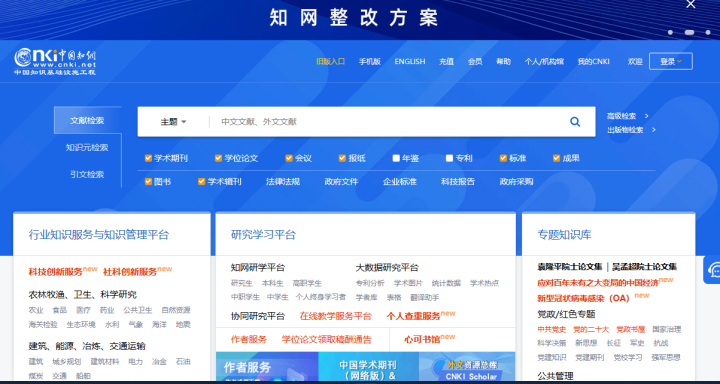The width and height of the screenshot is (720, 384).
Task: Open the 帮助 help page
Action: pos(503,62)
